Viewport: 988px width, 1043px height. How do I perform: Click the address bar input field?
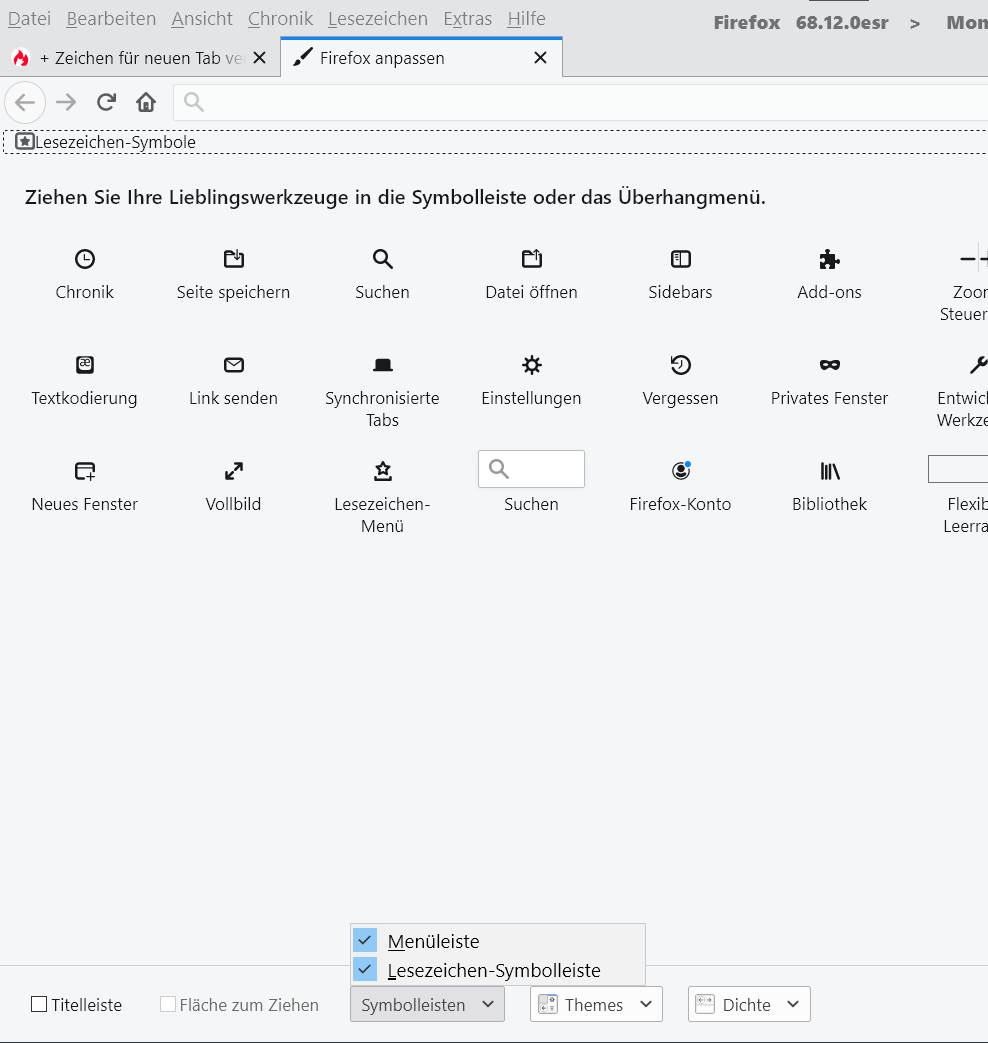580,102
